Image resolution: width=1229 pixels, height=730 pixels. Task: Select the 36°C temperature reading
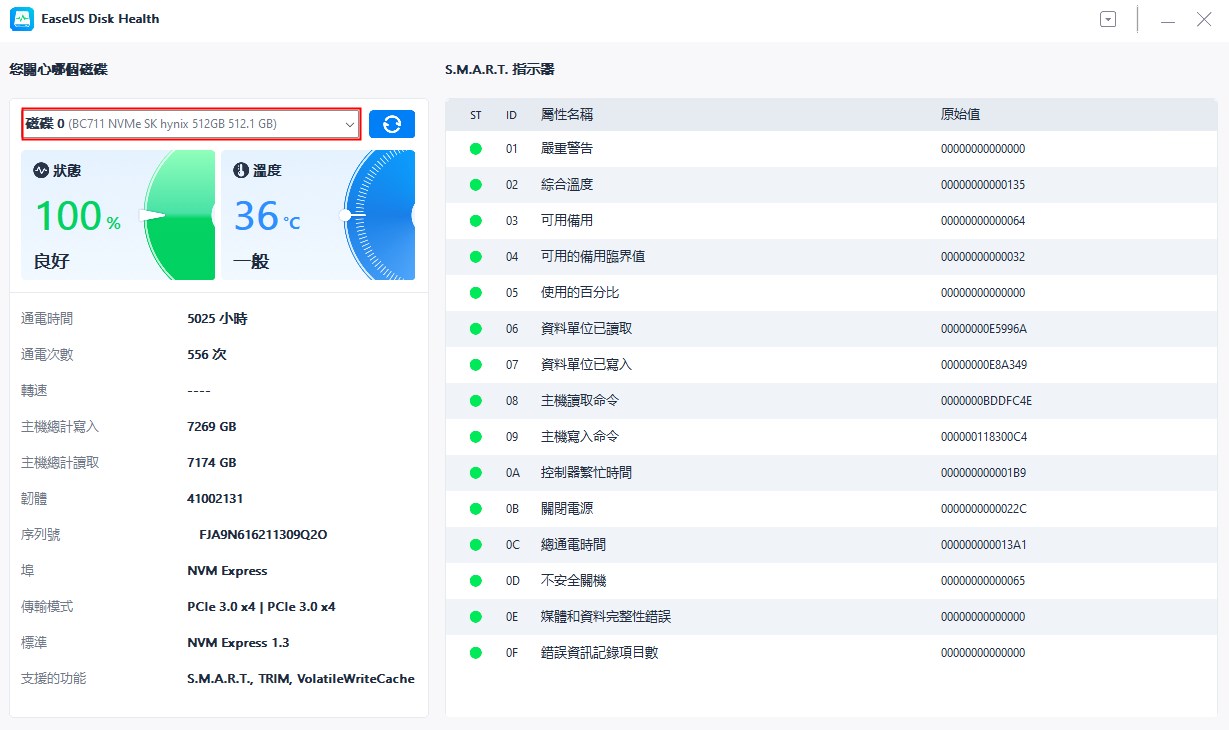click(x=267, y=216)
